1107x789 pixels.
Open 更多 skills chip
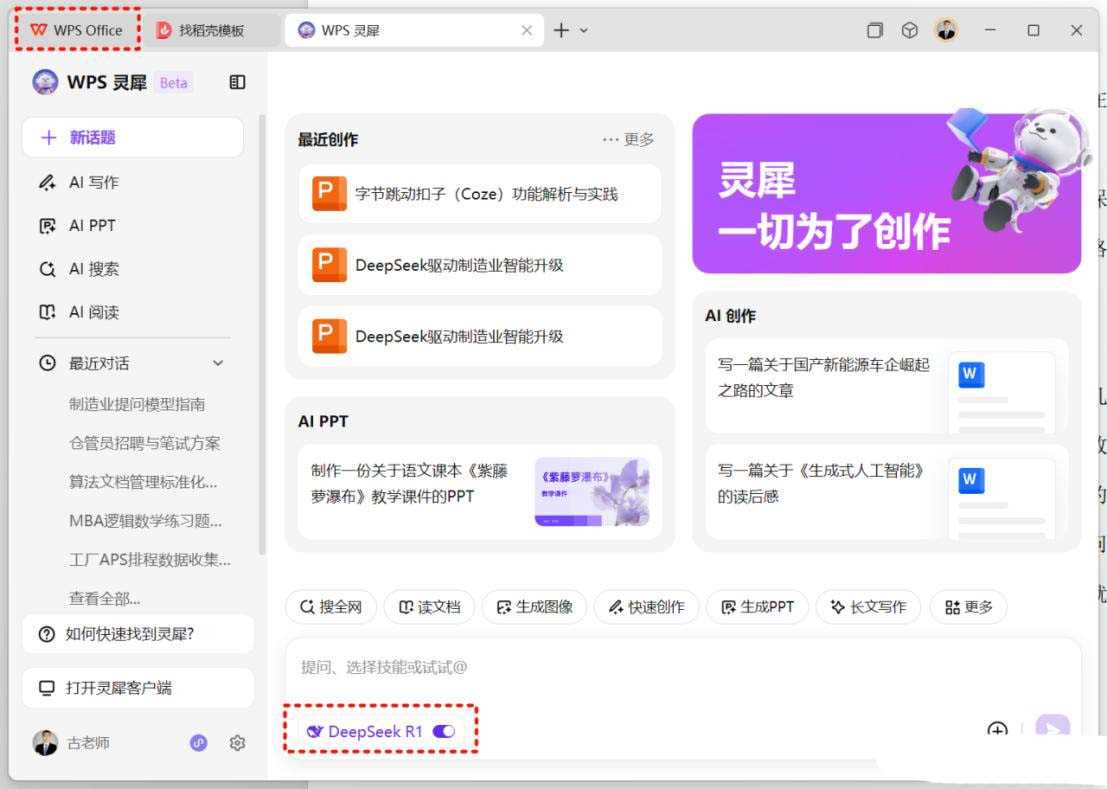pos(969,607)
